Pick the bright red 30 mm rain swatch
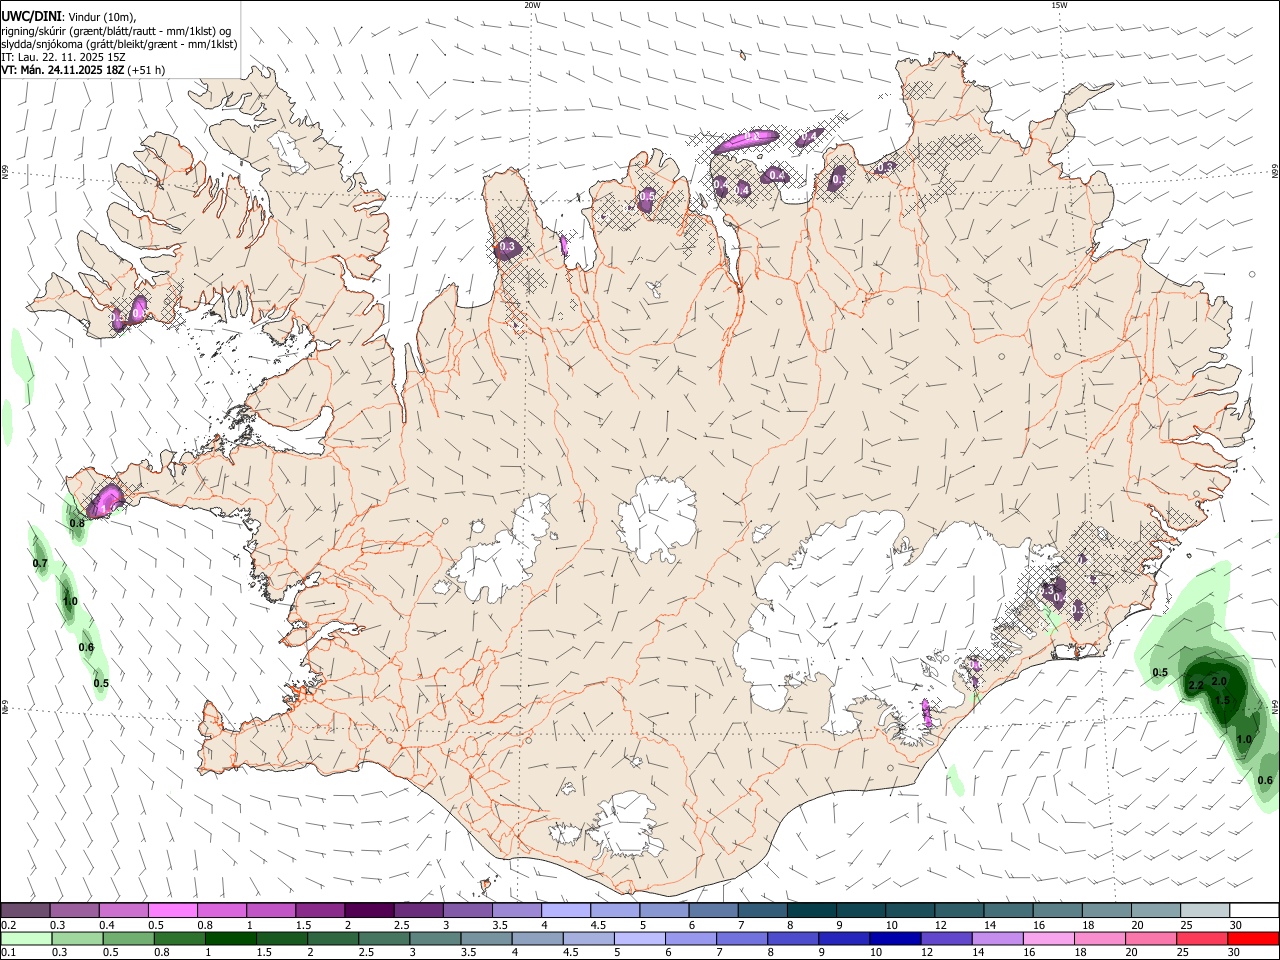Screen dimensions: 1280x960 (x=1252, y=938)
